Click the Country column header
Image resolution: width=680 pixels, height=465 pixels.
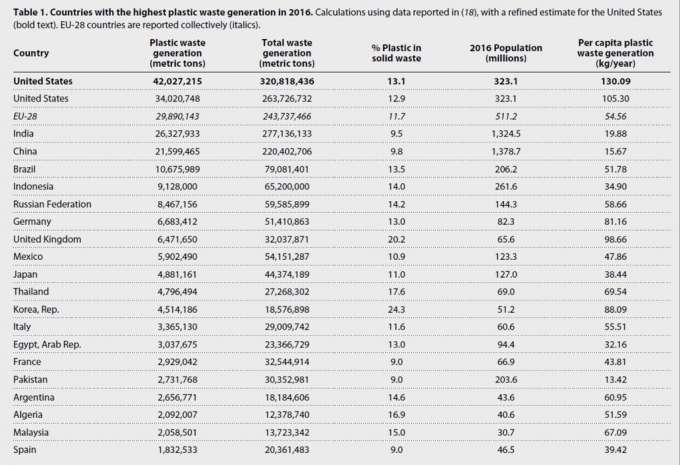(31, 53)
